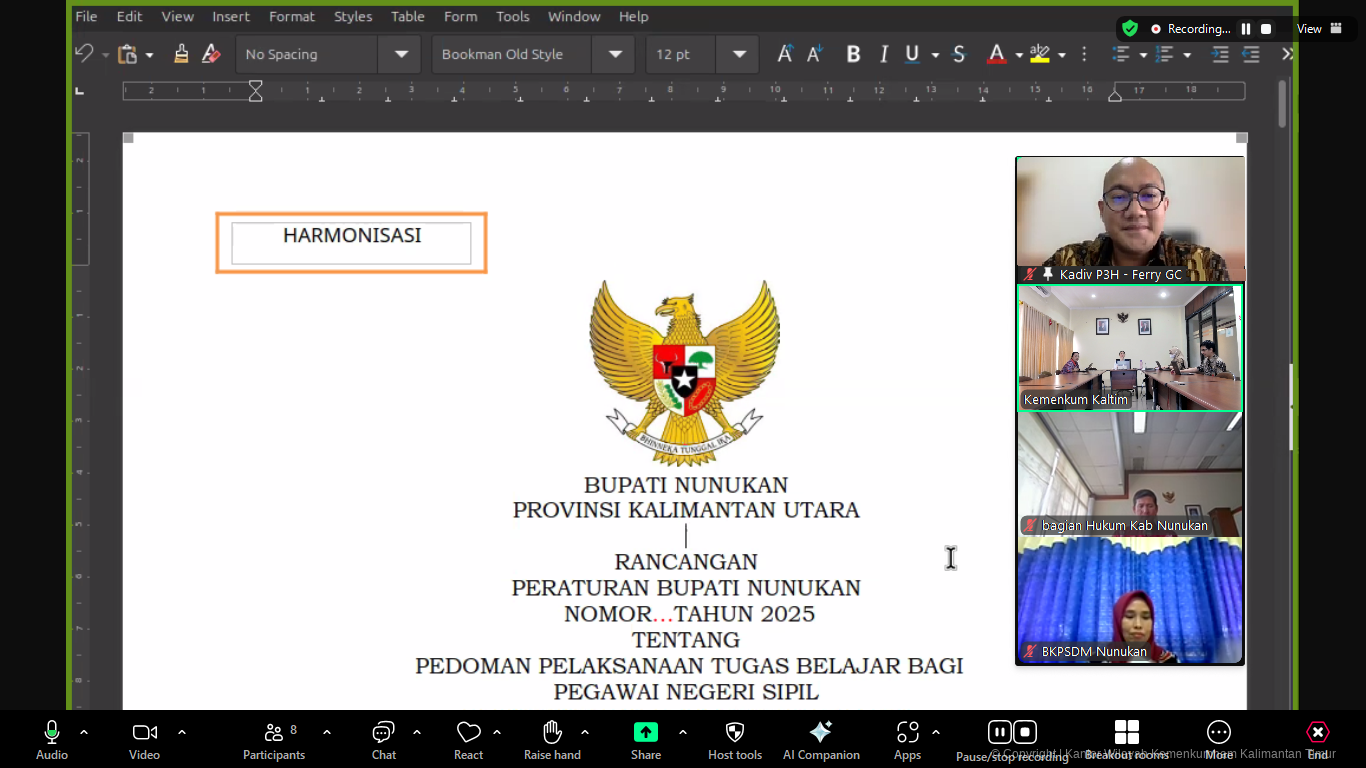1366x768 pixels.
Task: Click the toolbar three-dot separator handle
Action: pyautogui.click(x=1084, y=54)
